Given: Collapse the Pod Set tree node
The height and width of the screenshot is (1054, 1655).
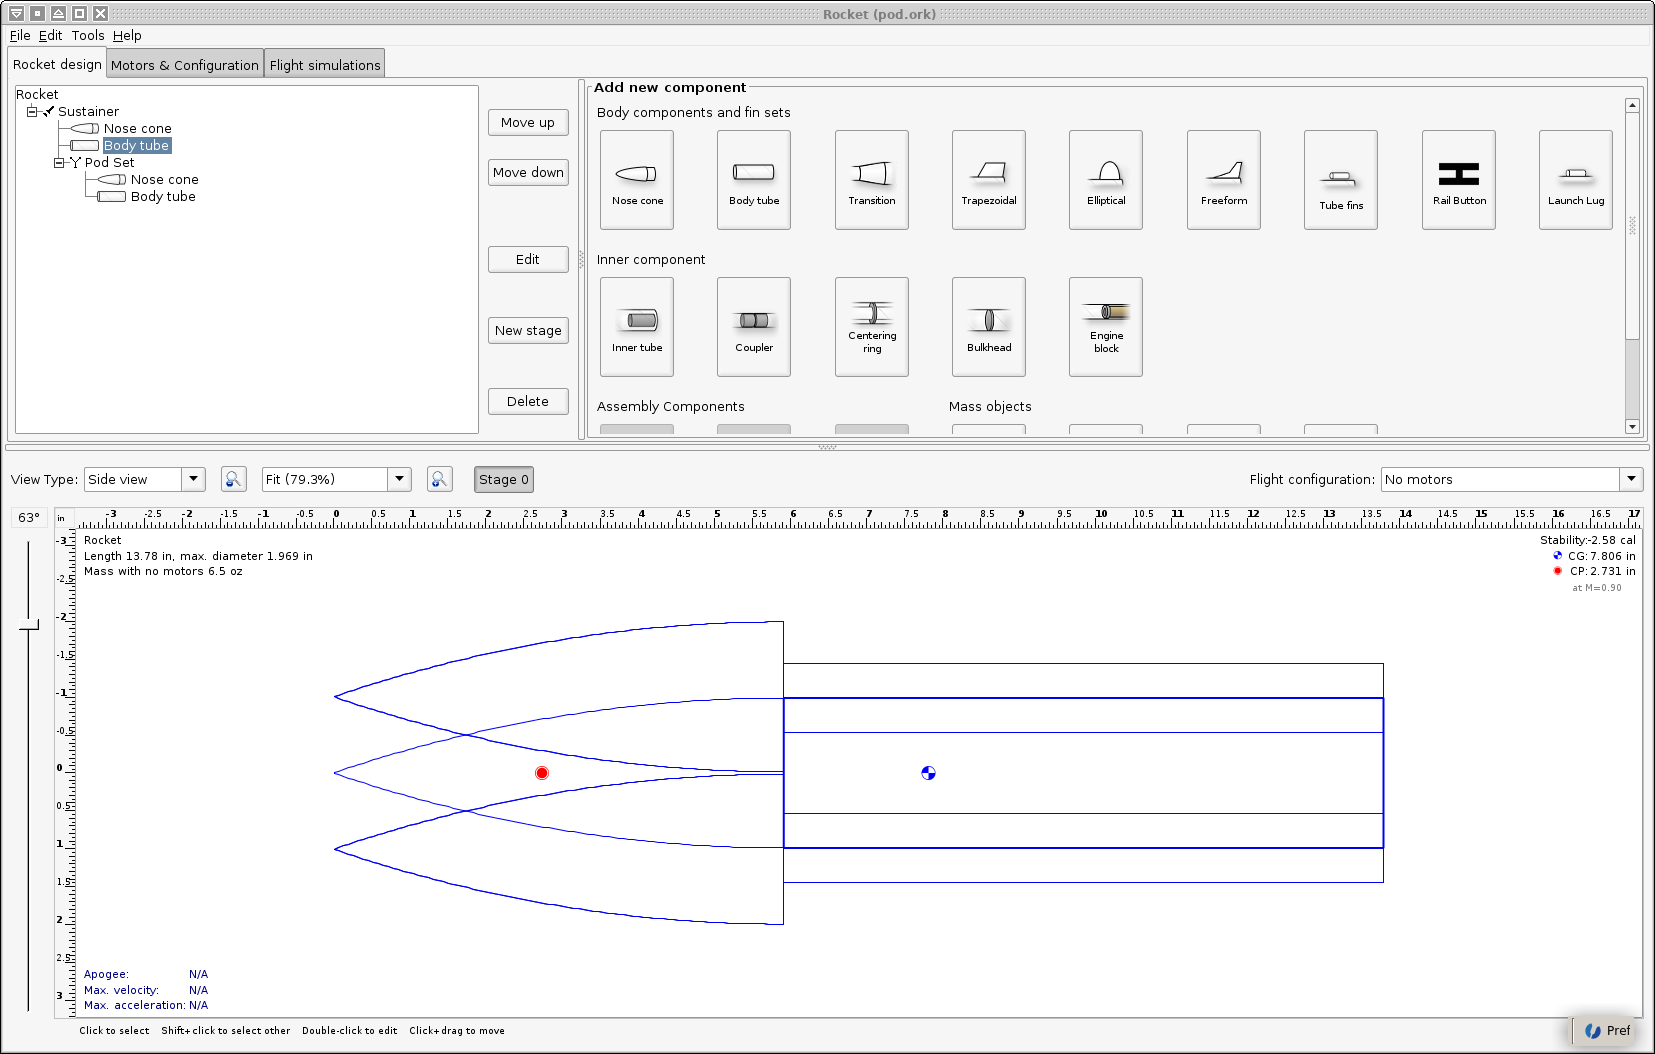Looking at the screenshot, I should 60,162.
